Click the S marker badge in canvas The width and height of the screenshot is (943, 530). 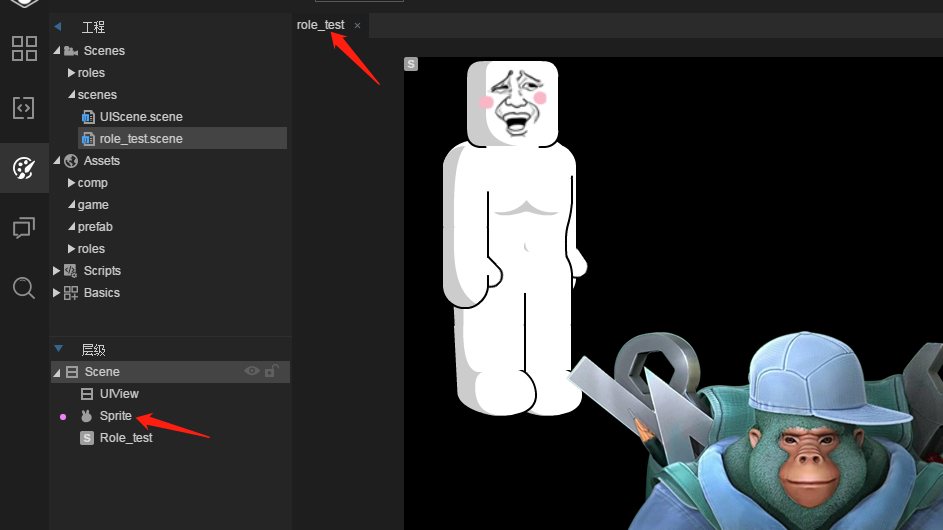411,64
